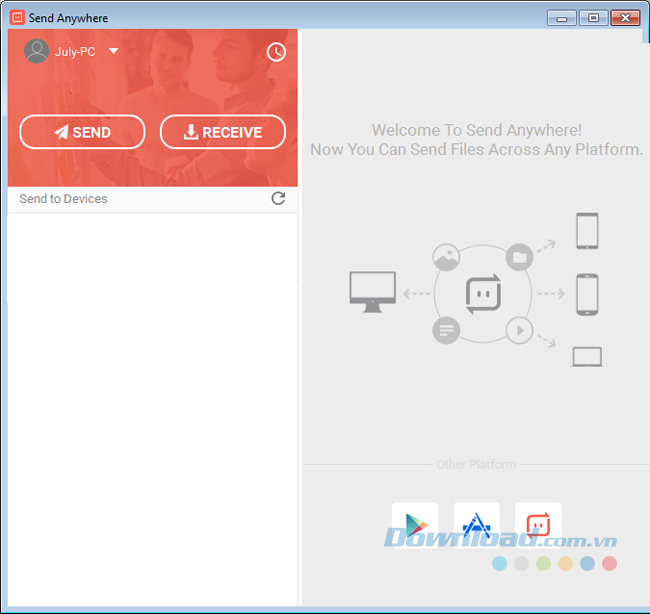Click the photo icon in the diagram
Viewport: 650px width, 614px height.
(446, 257)
